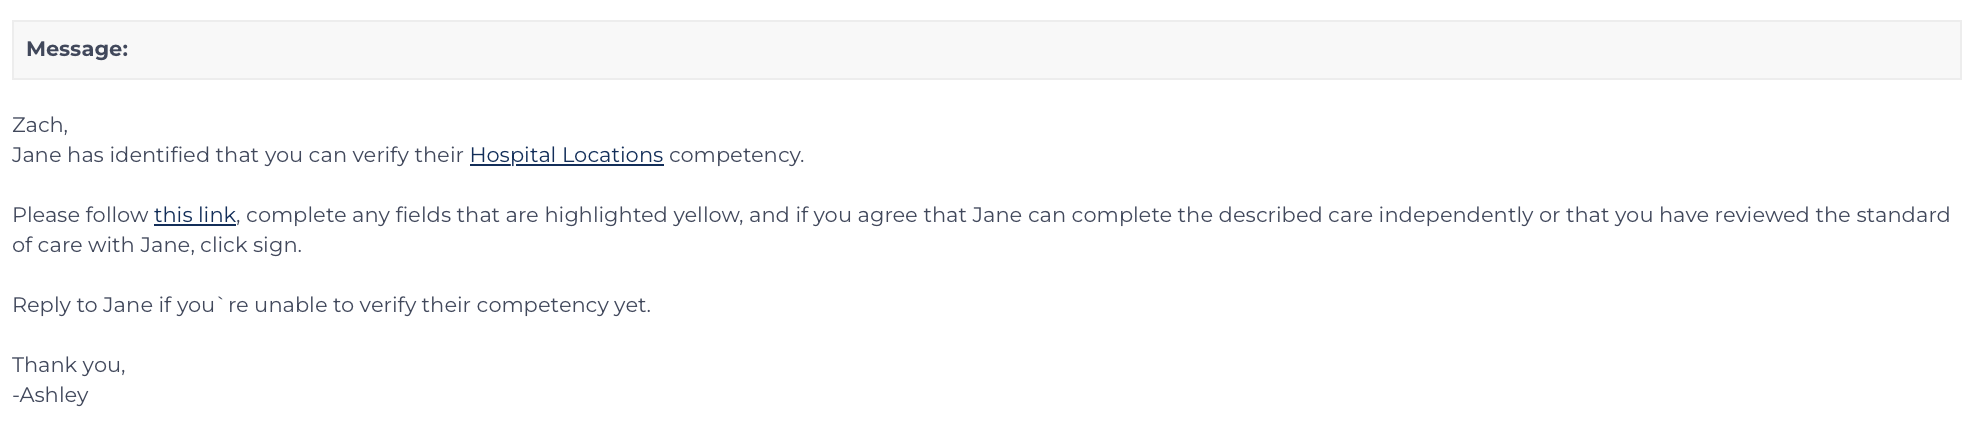Click the 'Zach,' greeting line
Image resolution: width=1972 pixels, height=428 pixels.
click(x=40, y=125)
